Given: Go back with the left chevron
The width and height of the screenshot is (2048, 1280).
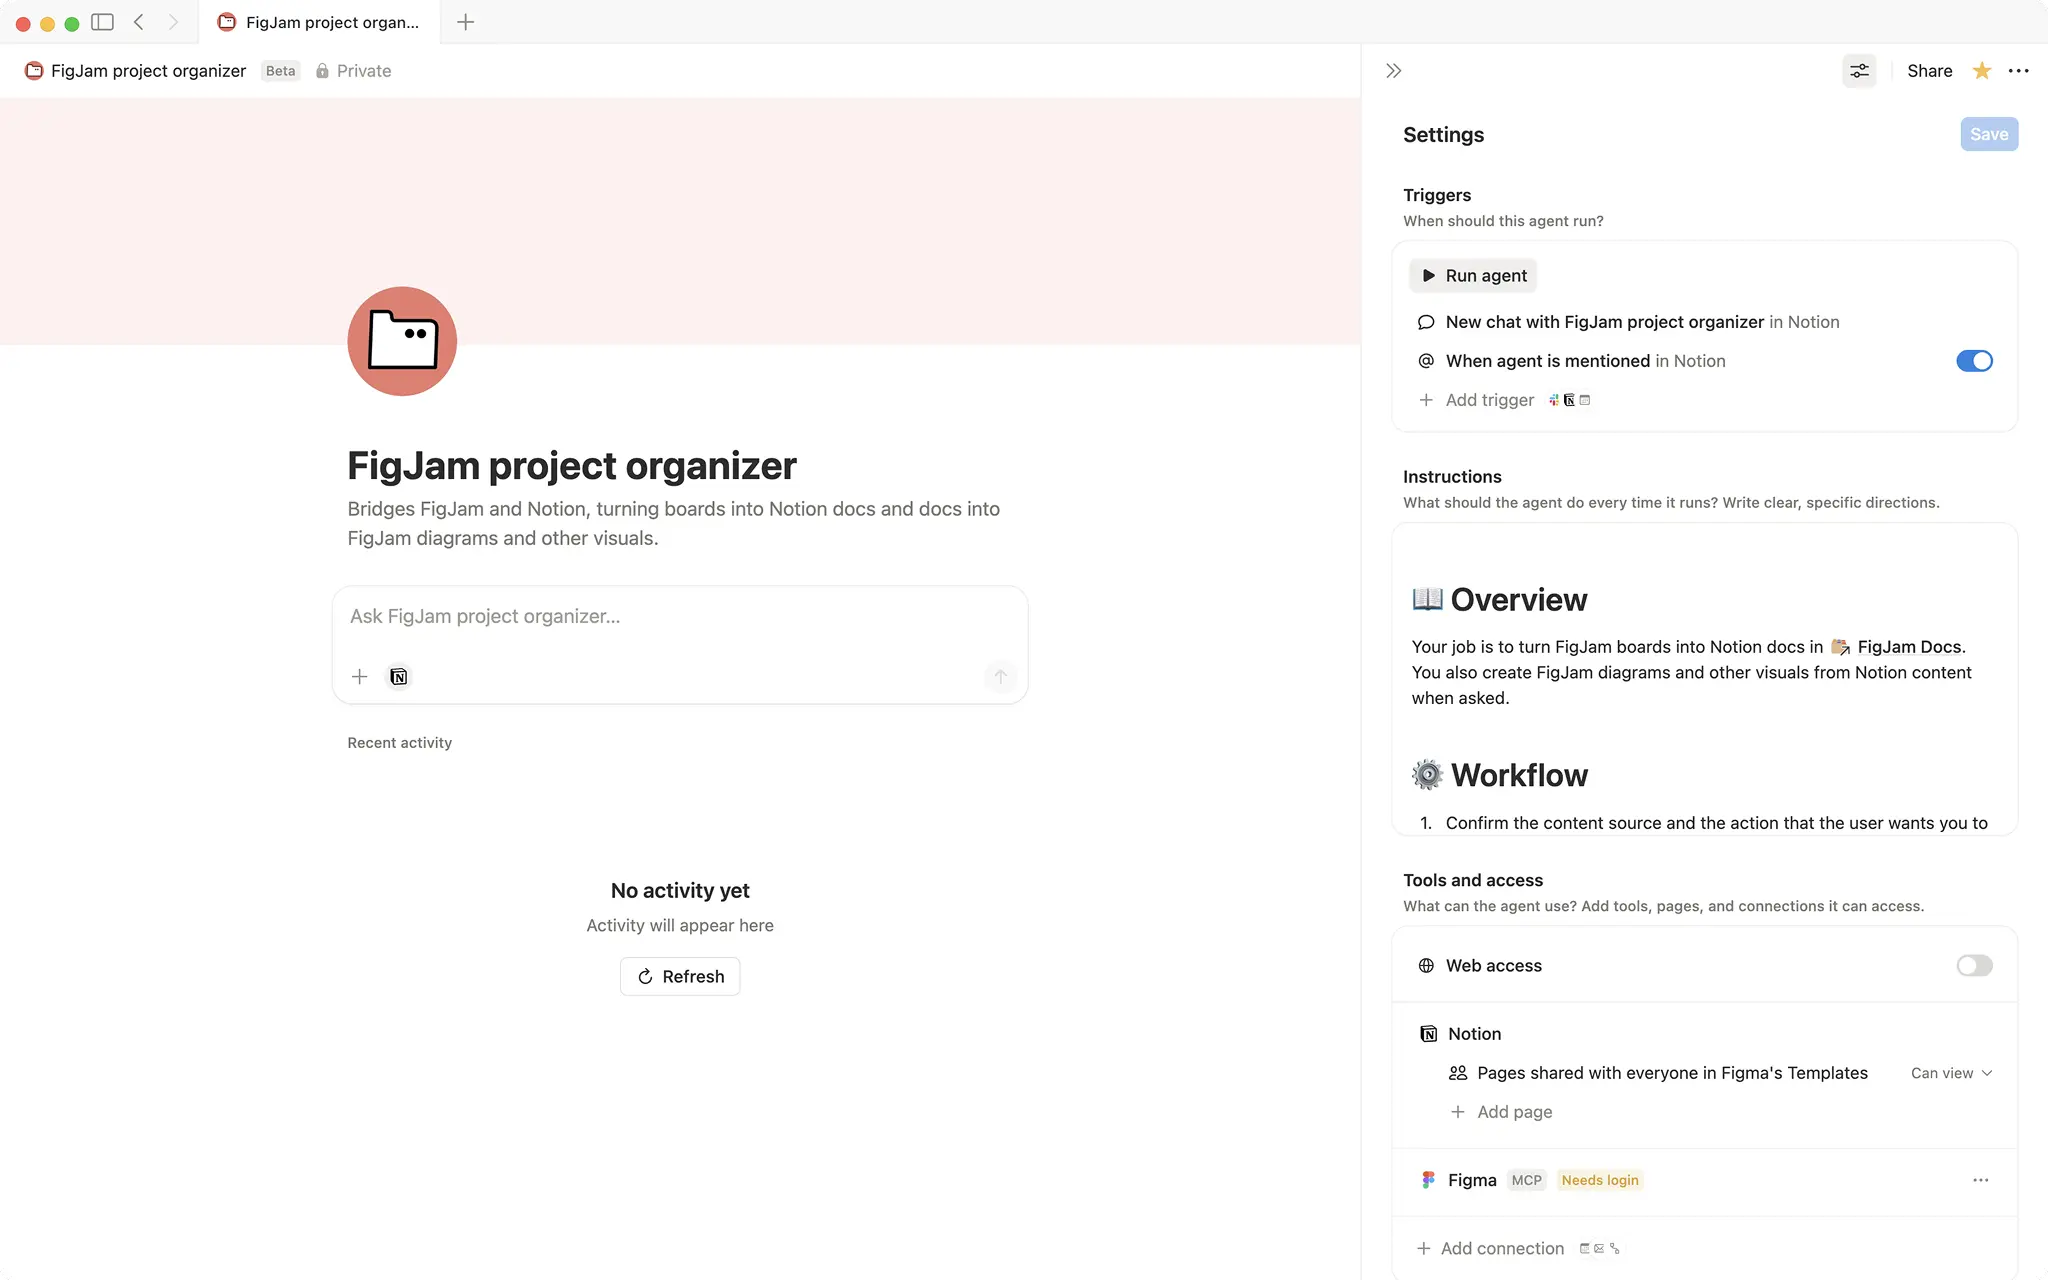Looking at the screenshot, I should [139, 22].
